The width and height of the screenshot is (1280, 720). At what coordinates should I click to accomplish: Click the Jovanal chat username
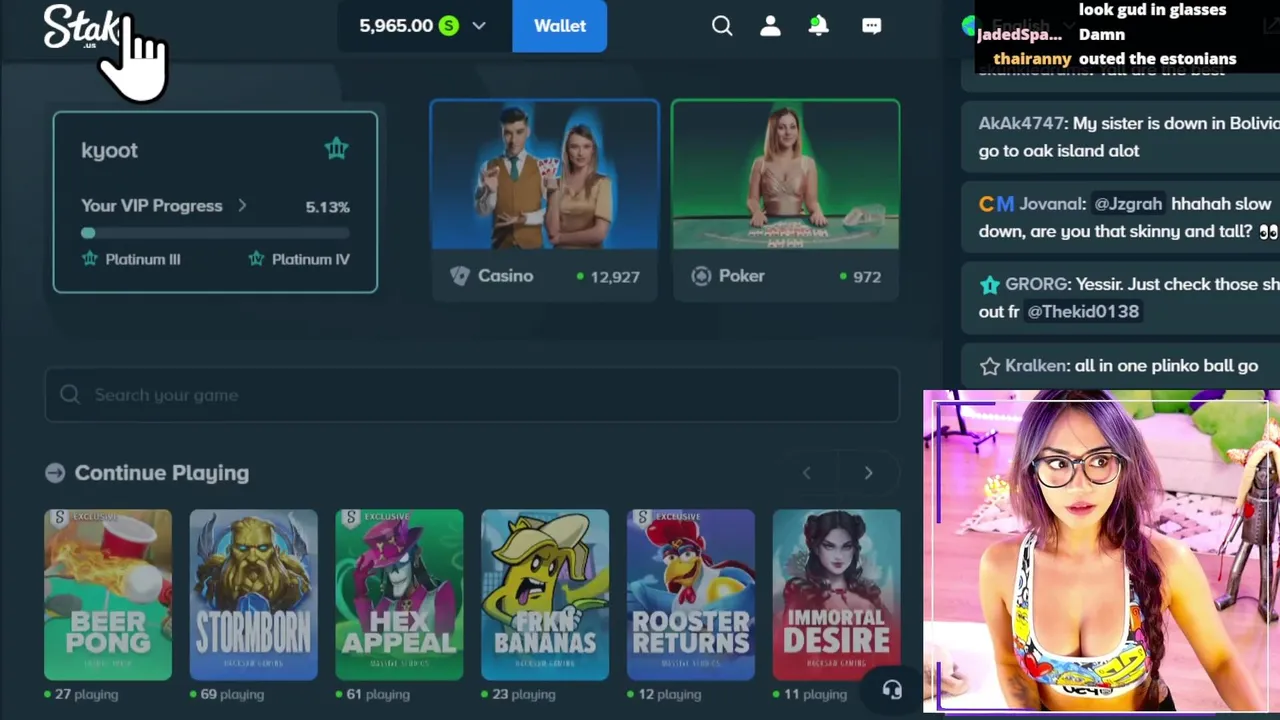tap(1052, 204)
